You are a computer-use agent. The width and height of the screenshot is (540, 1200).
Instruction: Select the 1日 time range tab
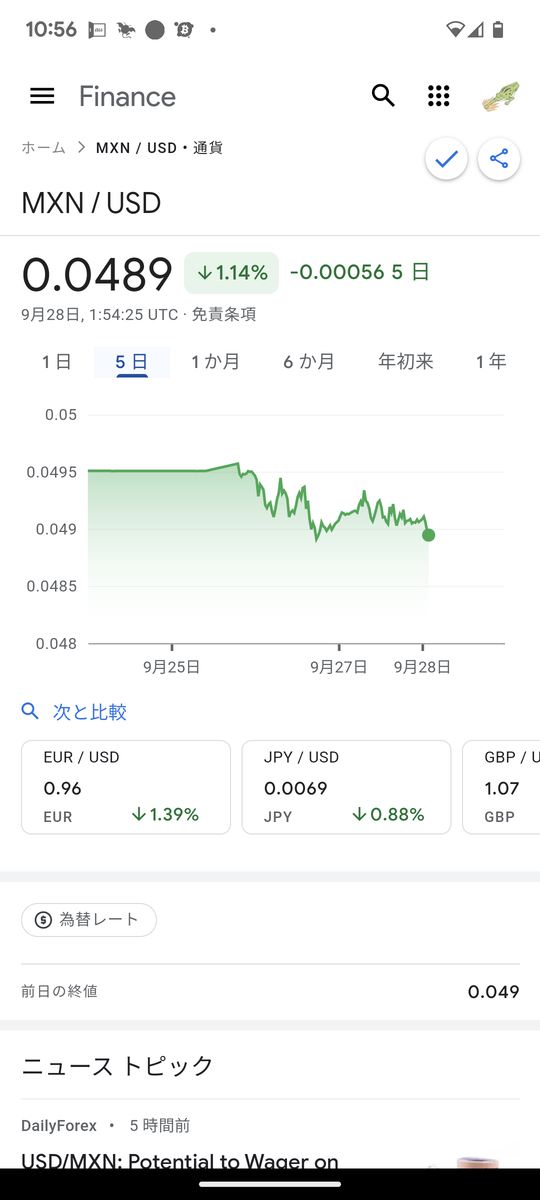57,362
